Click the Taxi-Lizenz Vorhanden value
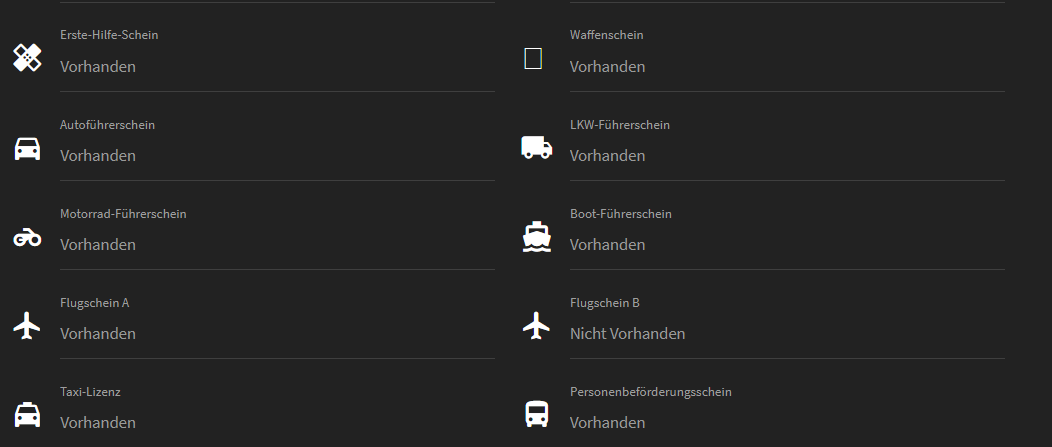The height and width of the screenshot is (447, 1052). [x=98, y=423]
